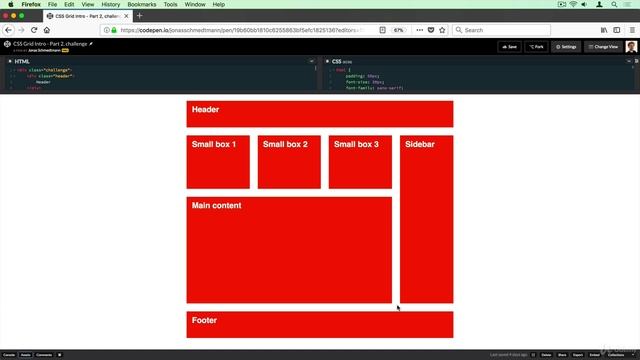Click the Footer box in preview

click(x=320, y=324)
